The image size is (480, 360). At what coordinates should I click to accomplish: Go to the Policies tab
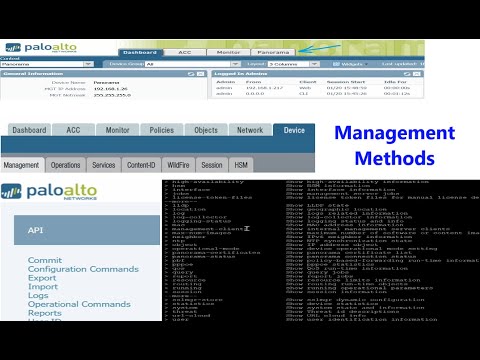(x=162, y=130)
